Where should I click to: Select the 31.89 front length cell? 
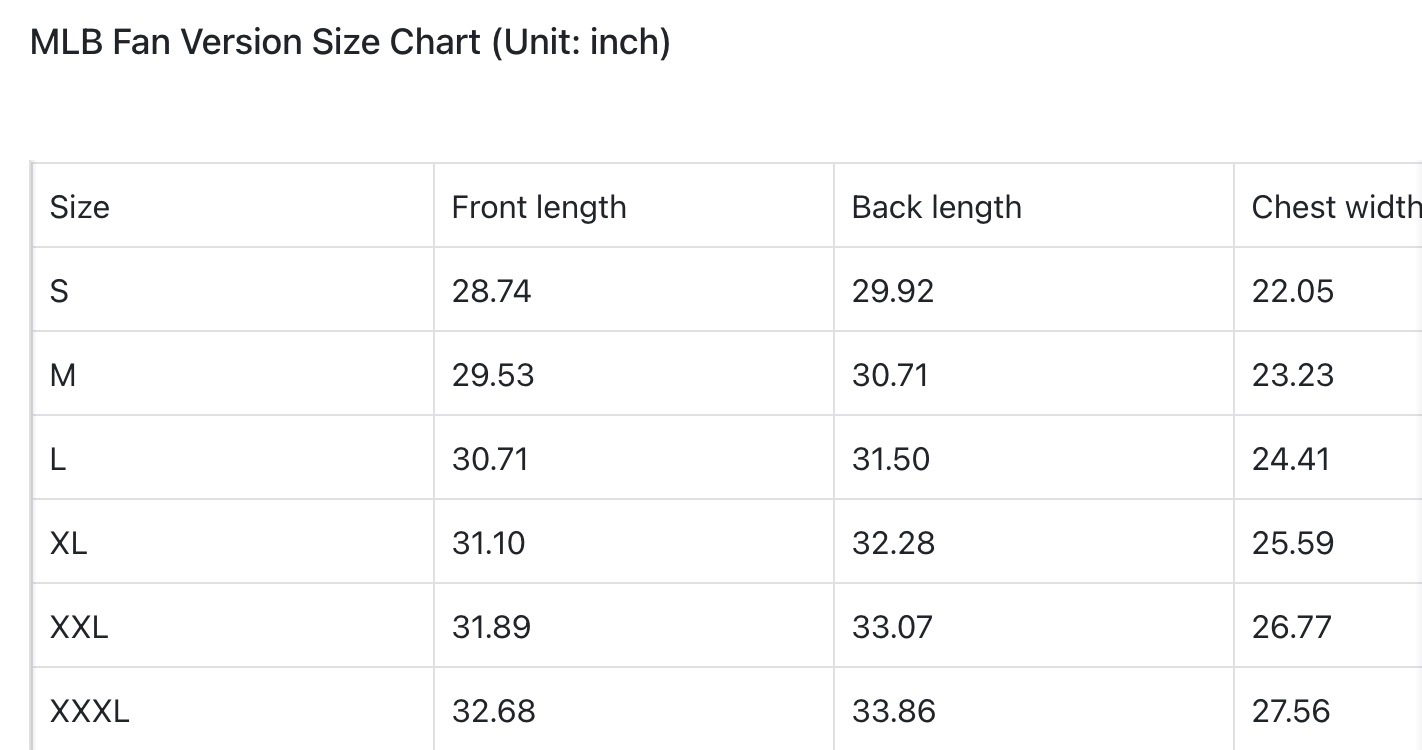tap(491, 627)
